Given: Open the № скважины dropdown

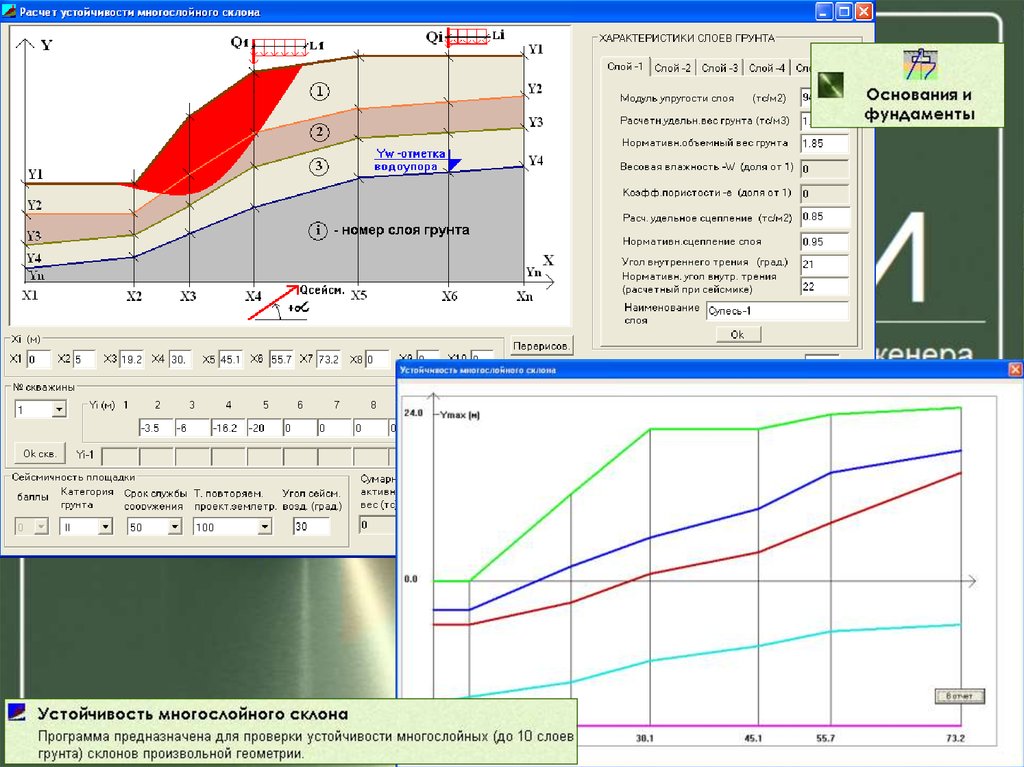Looking at the screenshot, I should (58, 409).
